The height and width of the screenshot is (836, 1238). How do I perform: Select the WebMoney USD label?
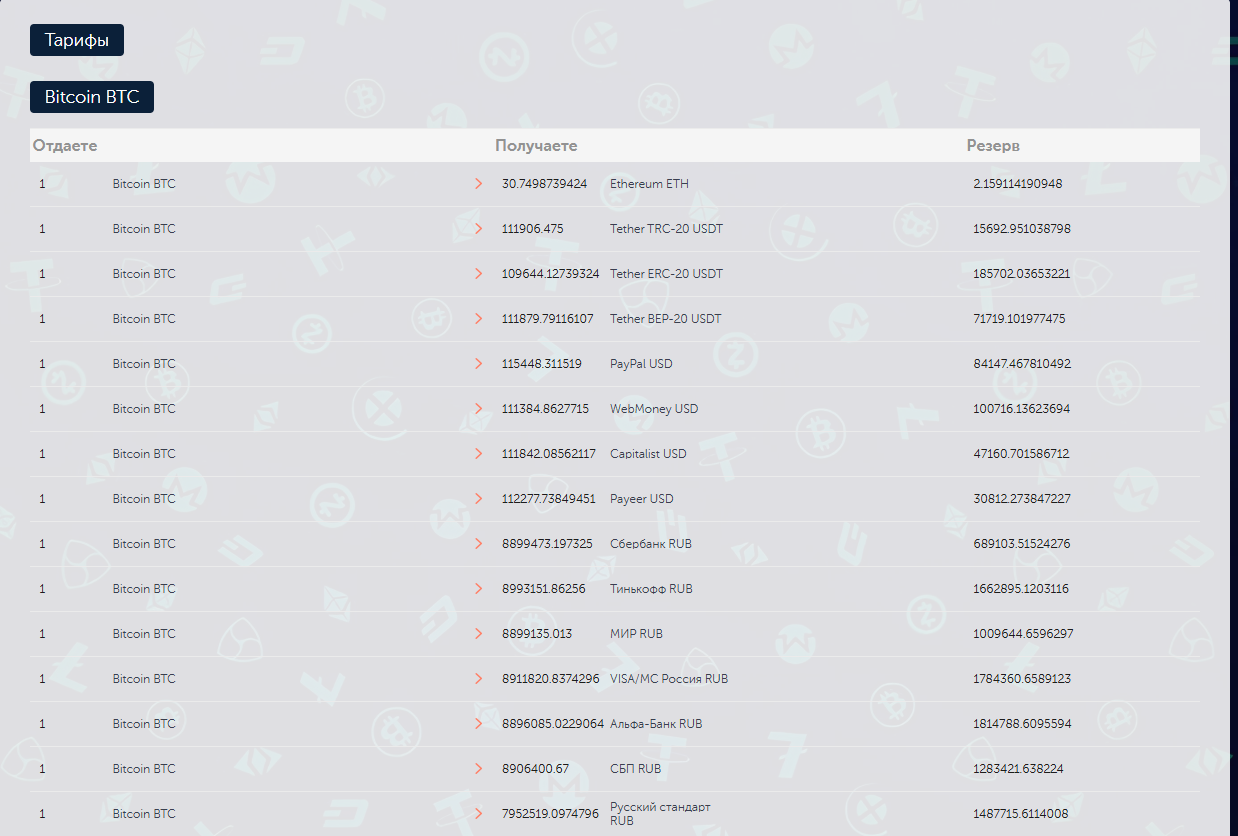coord(654,409)
